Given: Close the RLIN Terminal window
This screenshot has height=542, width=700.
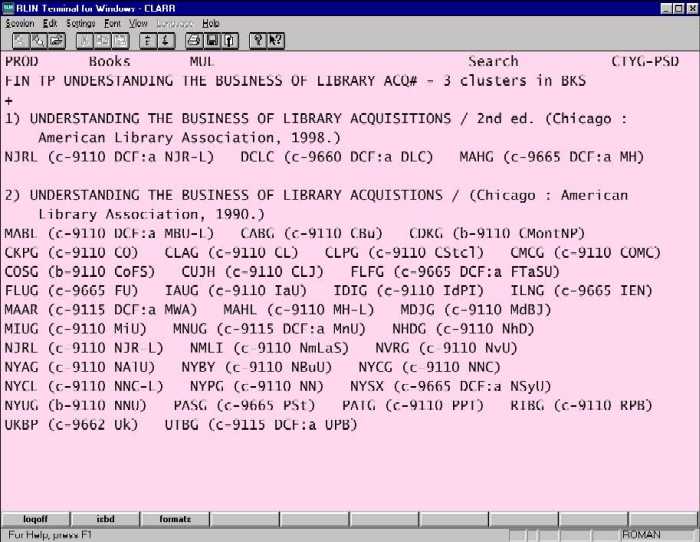Looking at the screenshot, I should tap(691, 8).
